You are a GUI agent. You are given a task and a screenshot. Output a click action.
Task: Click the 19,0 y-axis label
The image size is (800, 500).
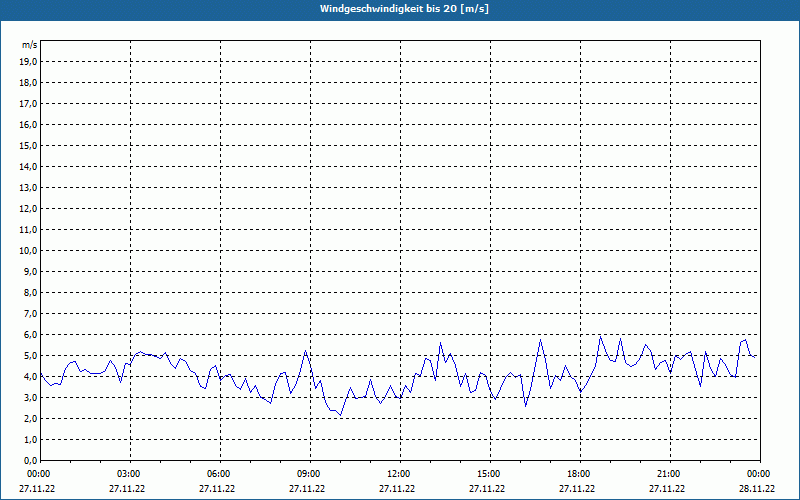point(28,62)
